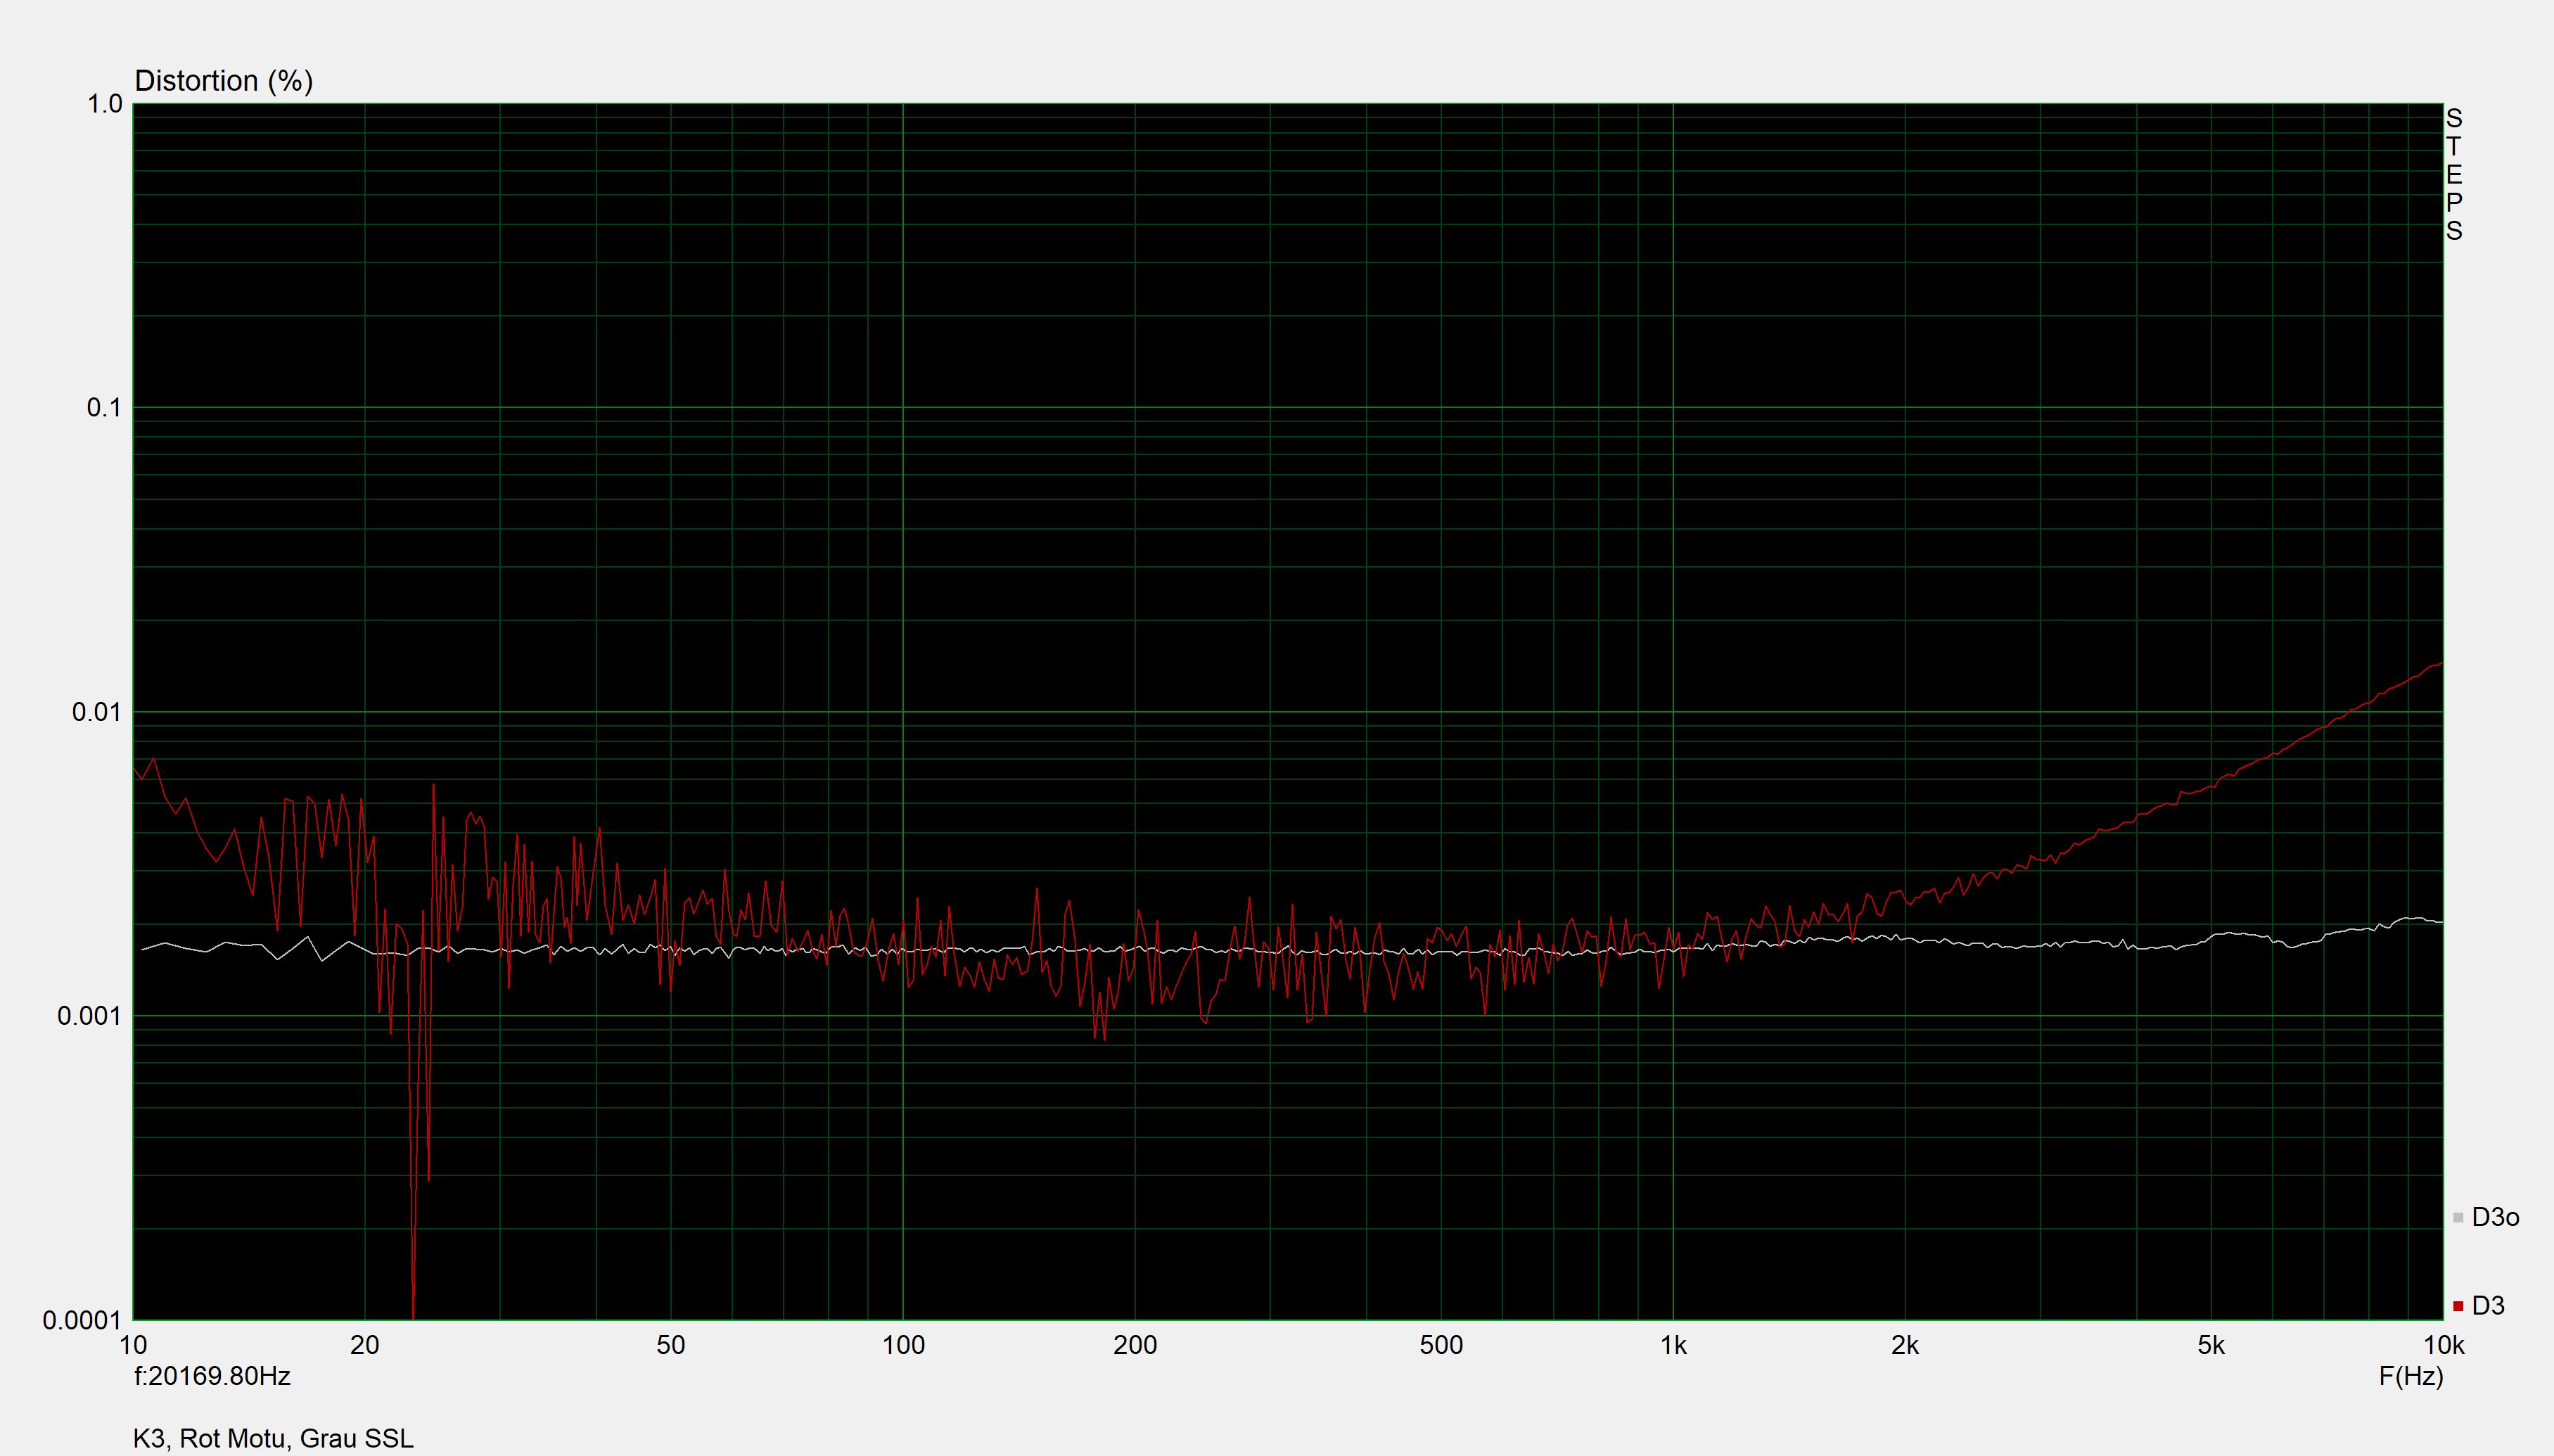Click the 0.1 distortion axis label
Image resolution: width=2554 pixels, height=1456 pixels.
tap(105, 408)
